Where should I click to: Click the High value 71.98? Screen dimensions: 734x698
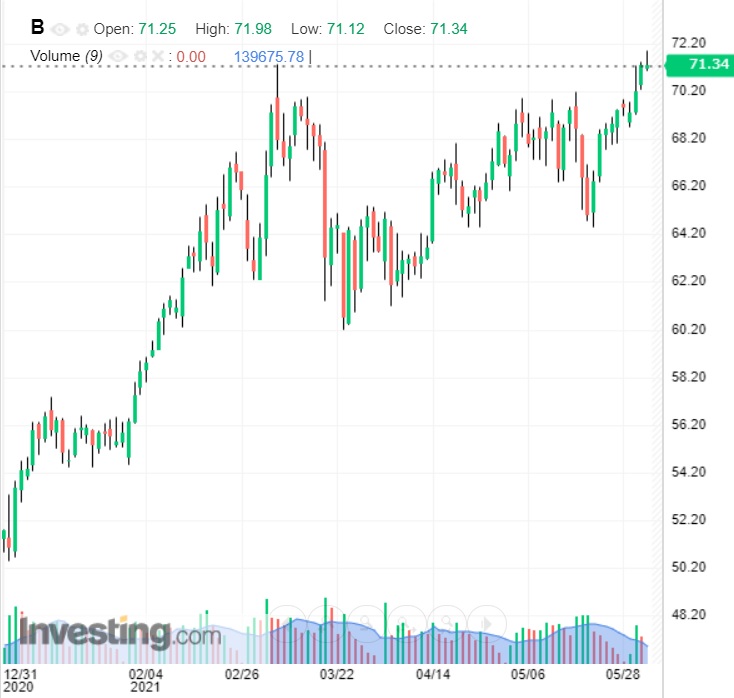(253, 29)
